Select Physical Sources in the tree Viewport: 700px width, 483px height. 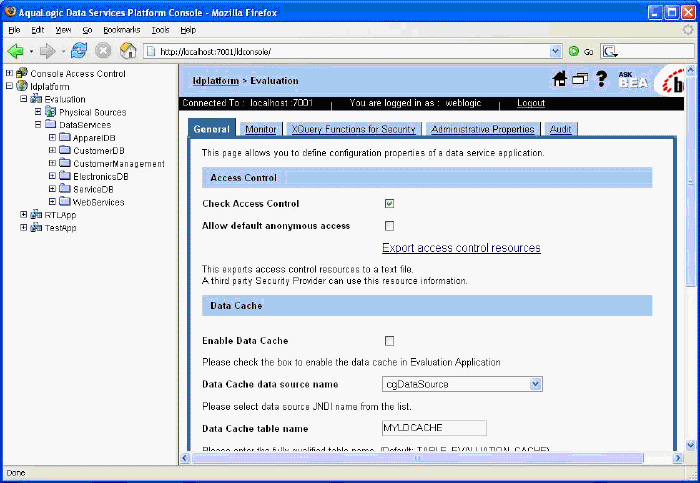(92, 112)
